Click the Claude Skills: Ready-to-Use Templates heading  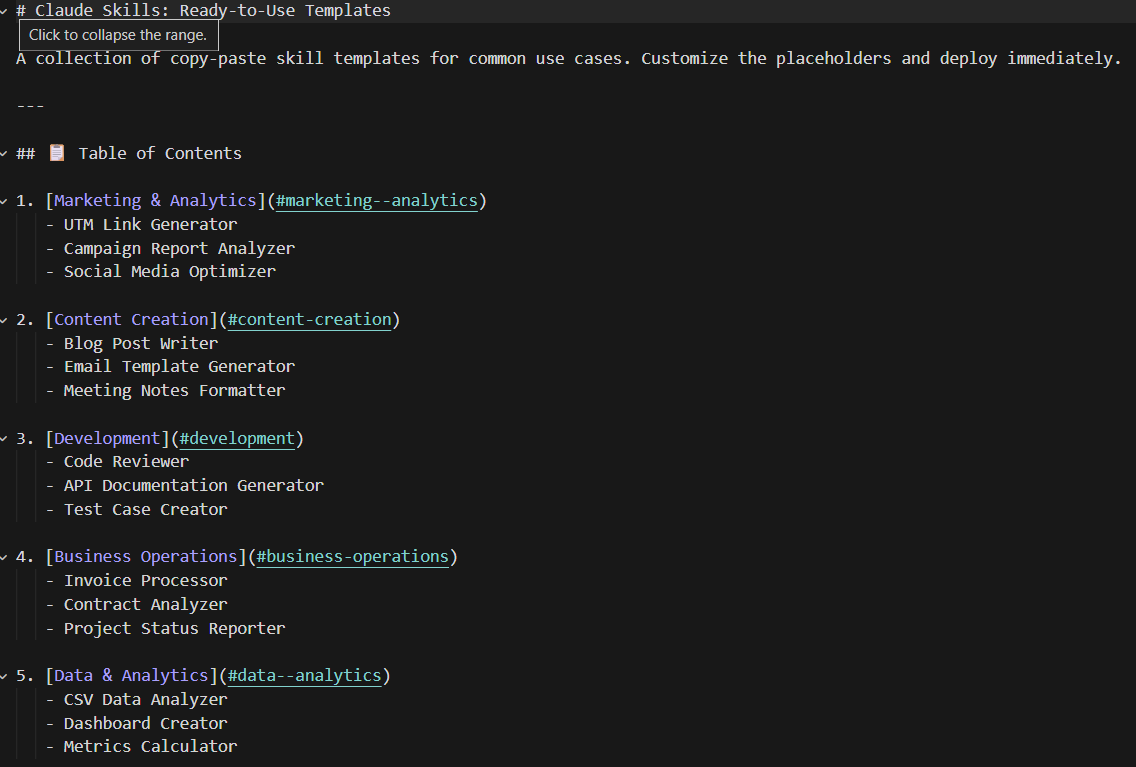(x=204, y=10)
